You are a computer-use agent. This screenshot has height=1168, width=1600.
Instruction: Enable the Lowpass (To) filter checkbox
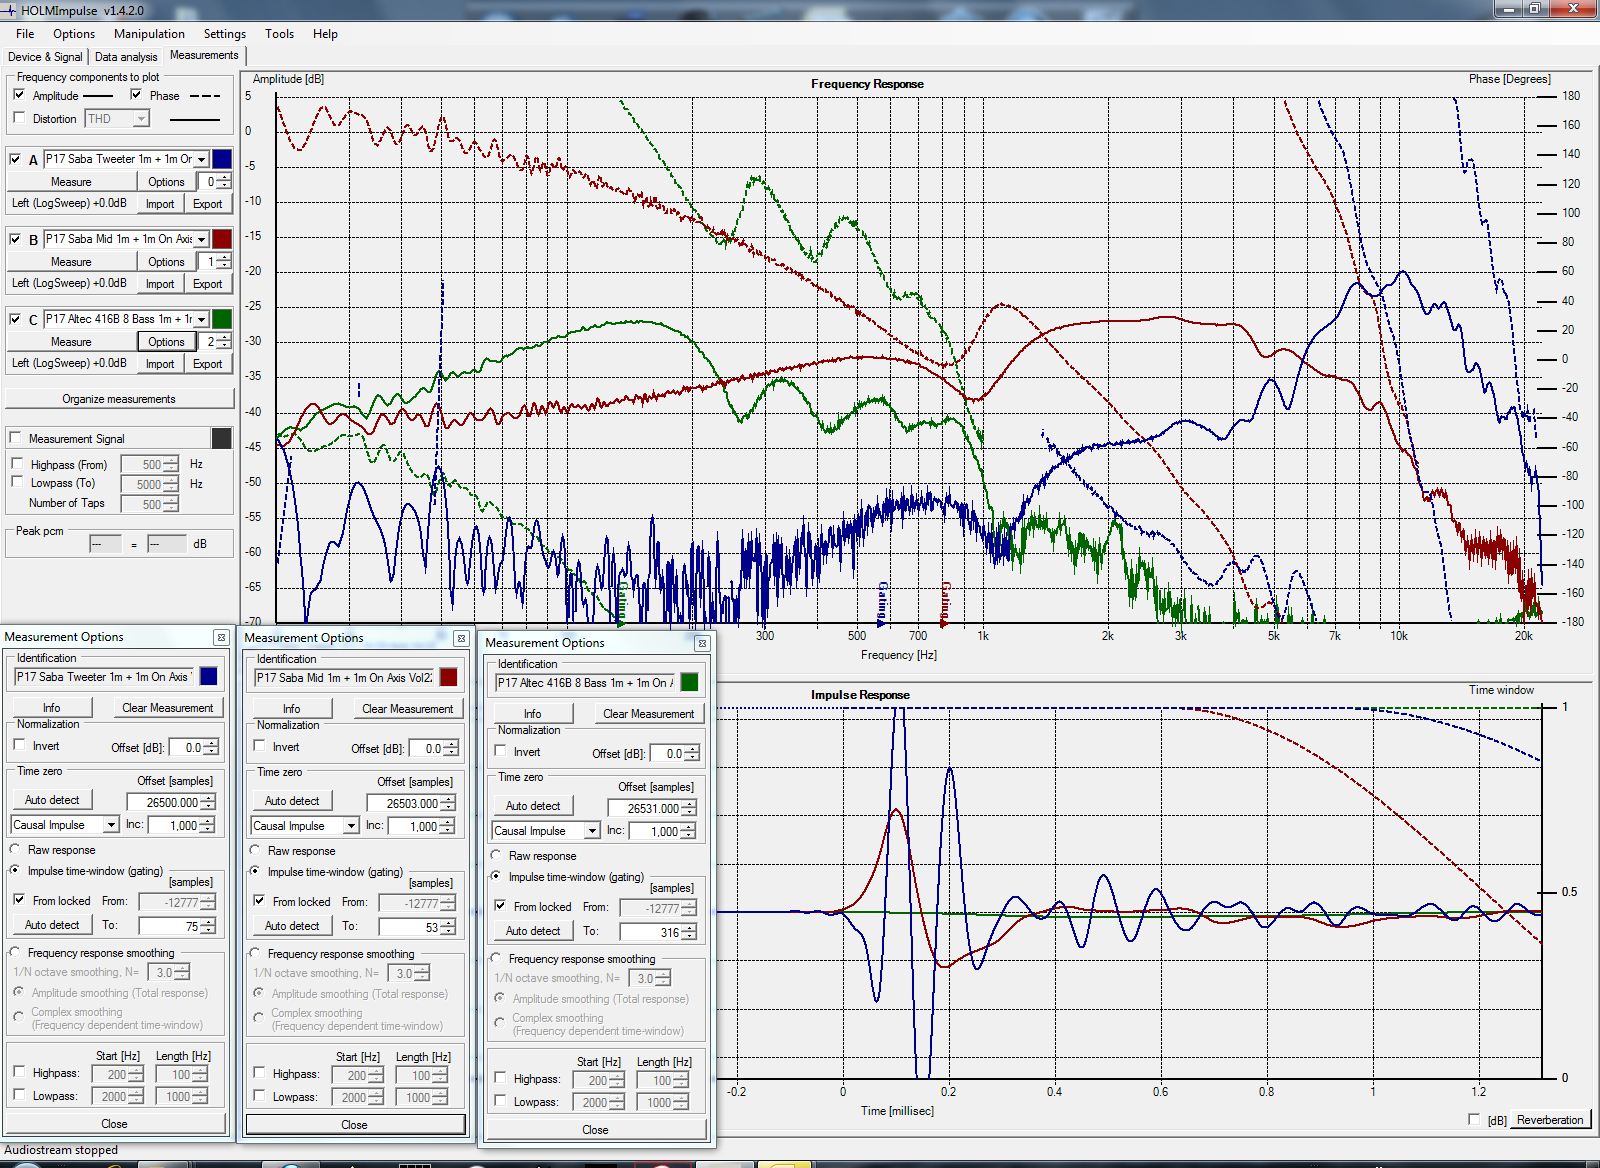tap(17, 482)
